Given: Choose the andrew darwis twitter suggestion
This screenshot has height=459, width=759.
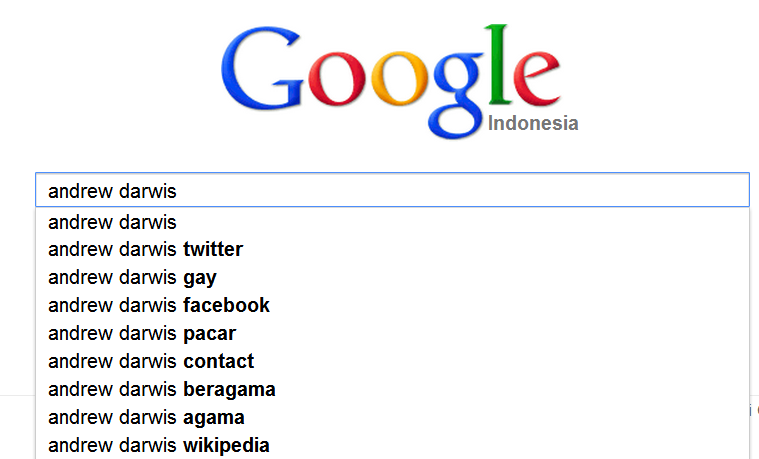Looking at the screenshot, I should [x=393, y=250].
